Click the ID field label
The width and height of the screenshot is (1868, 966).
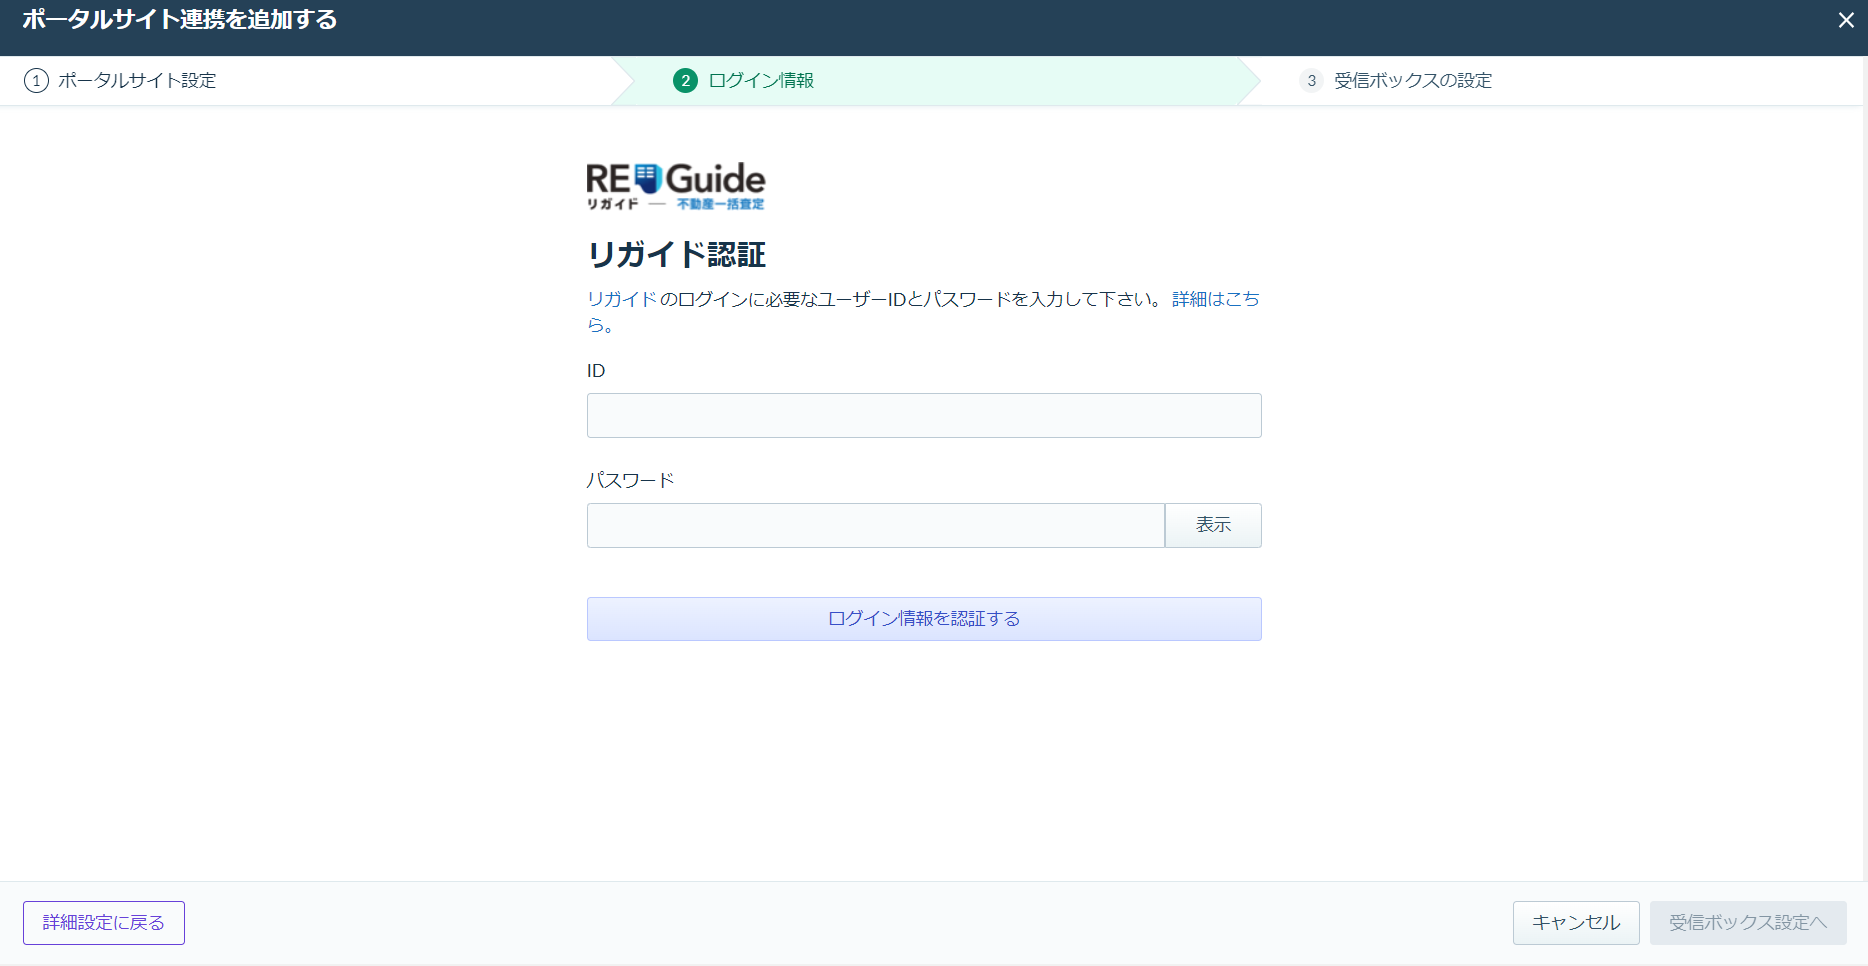596,371
